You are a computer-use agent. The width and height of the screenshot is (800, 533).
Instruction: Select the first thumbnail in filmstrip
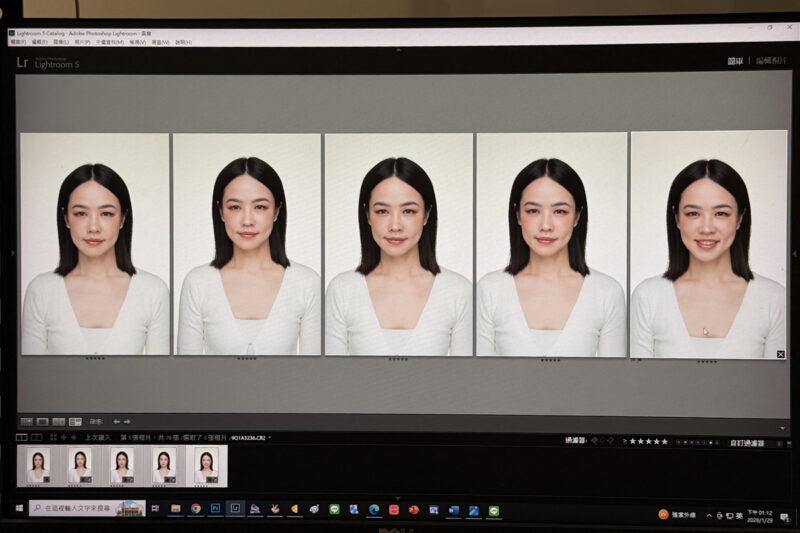(38, 464)
